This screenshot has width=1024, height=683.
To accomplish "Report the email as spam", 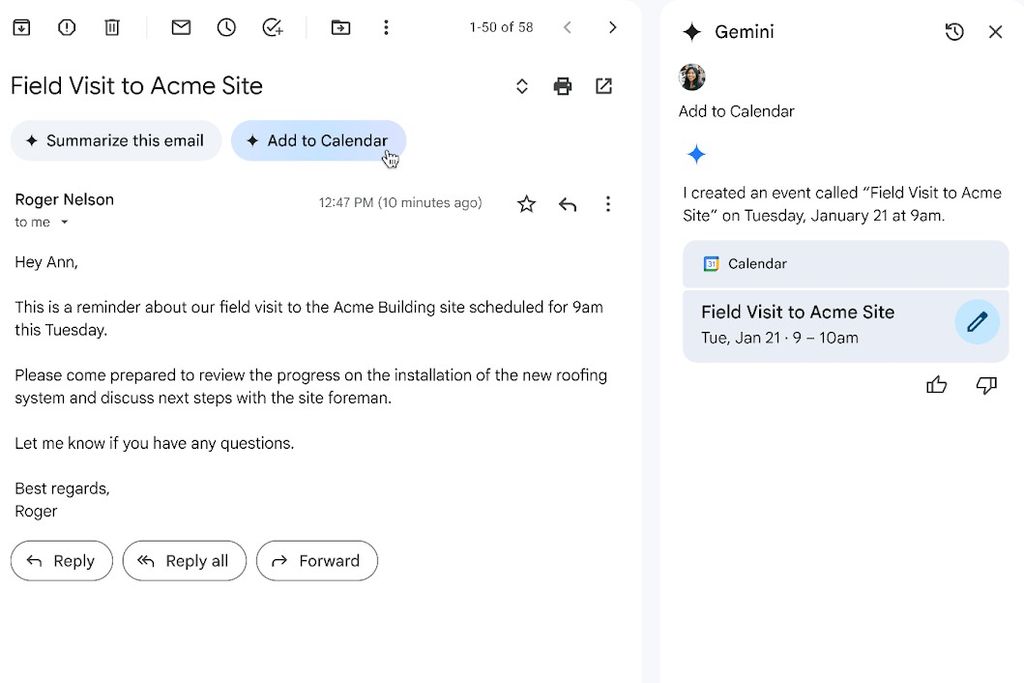I will click(66, 27).
